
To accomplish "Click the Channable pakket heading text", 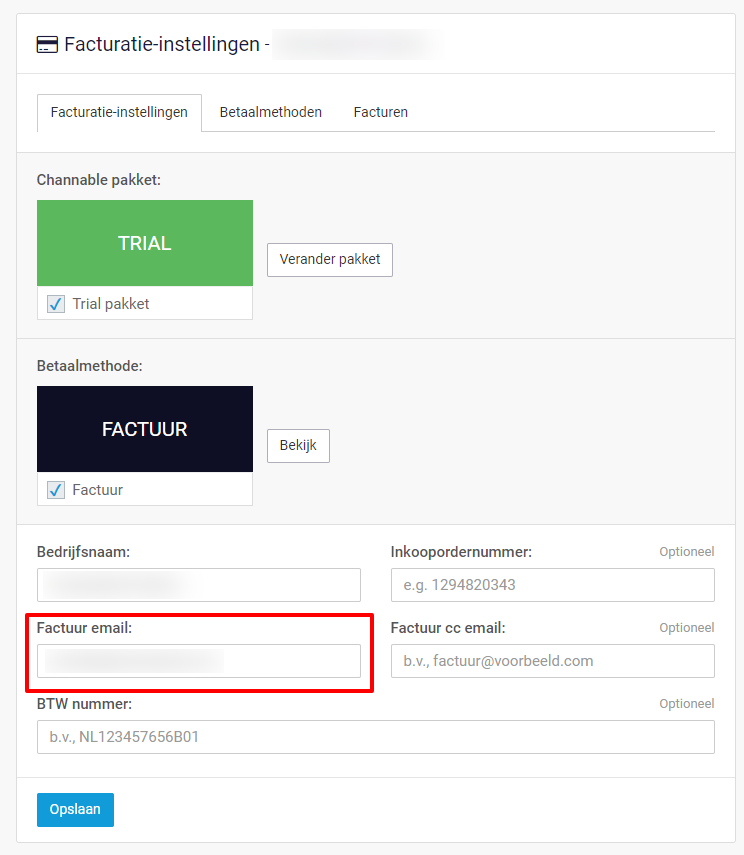I will [99, 180].
